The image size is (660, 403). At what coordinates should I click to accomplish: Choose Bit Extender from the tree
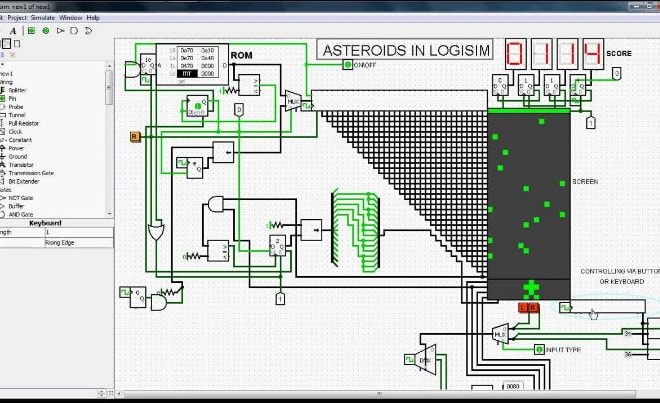pos(24,181)
